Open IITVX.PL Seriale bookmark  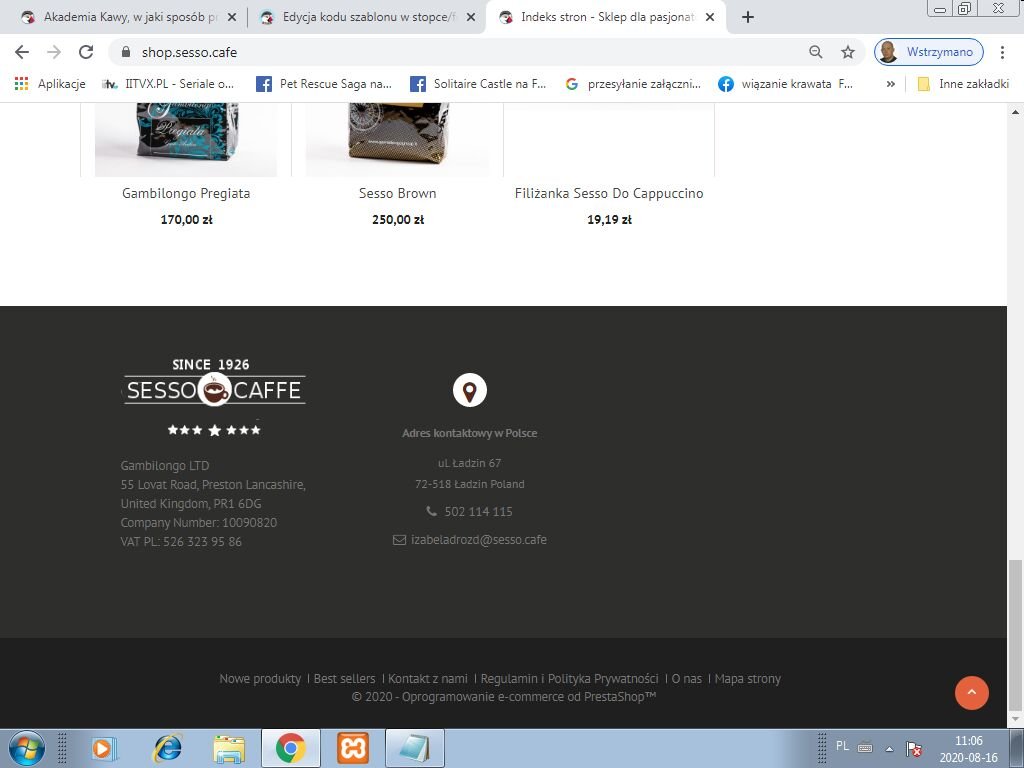168,84
